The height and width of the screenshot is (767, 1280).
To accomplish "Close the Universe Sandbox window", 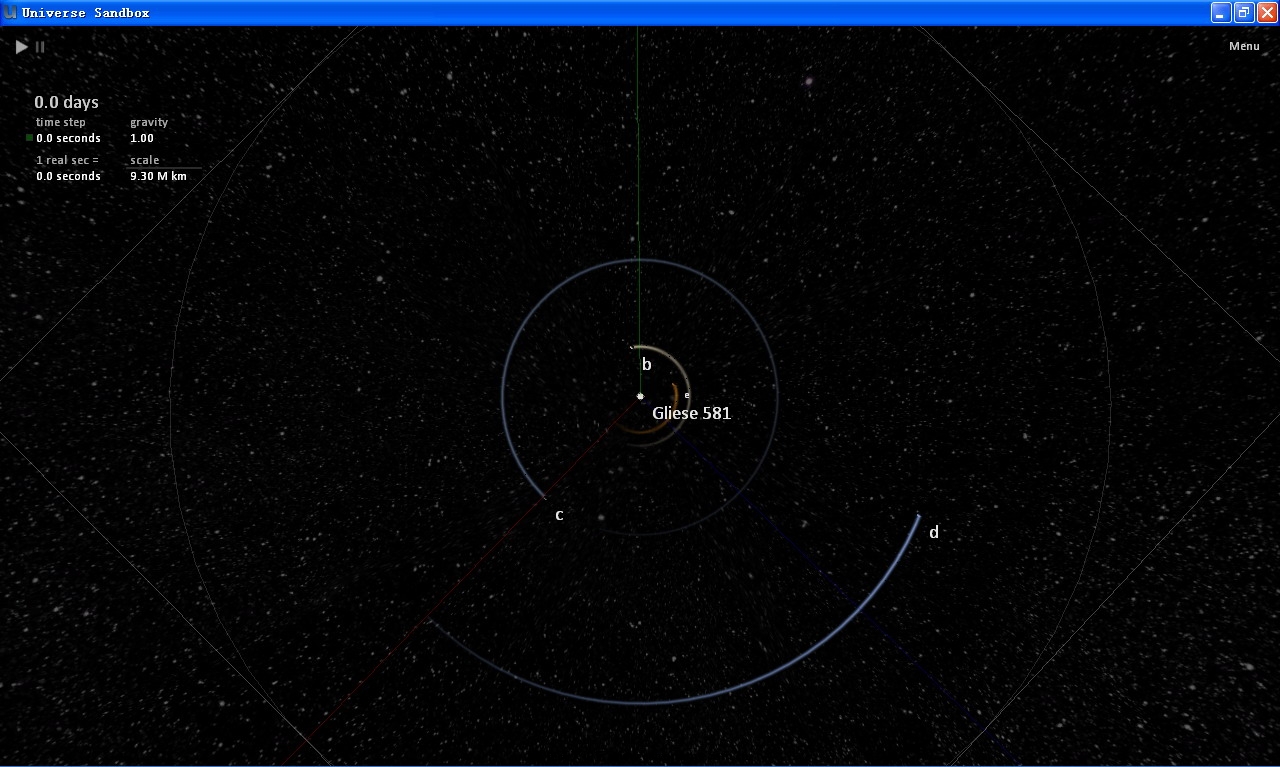I will [x=1266, y=12].
